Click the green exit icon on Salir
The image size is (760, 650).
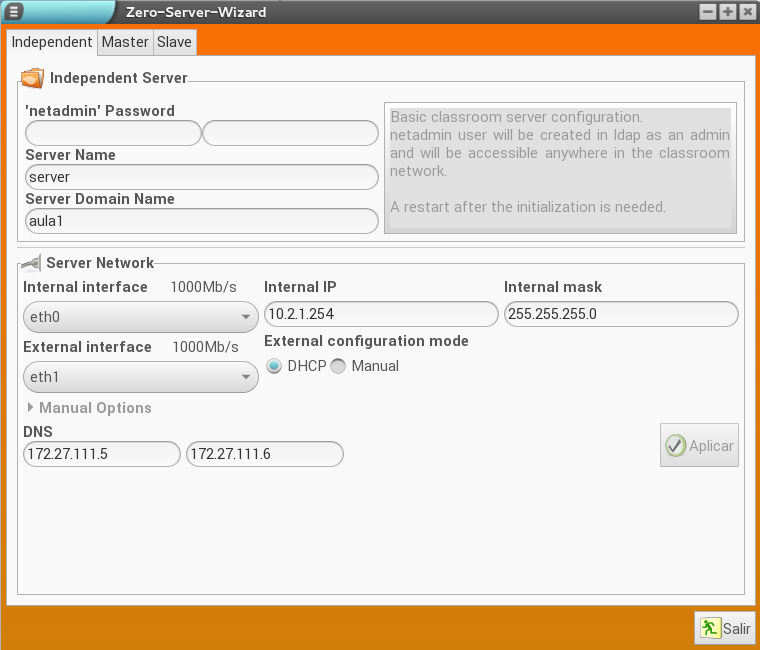[709, 629]
